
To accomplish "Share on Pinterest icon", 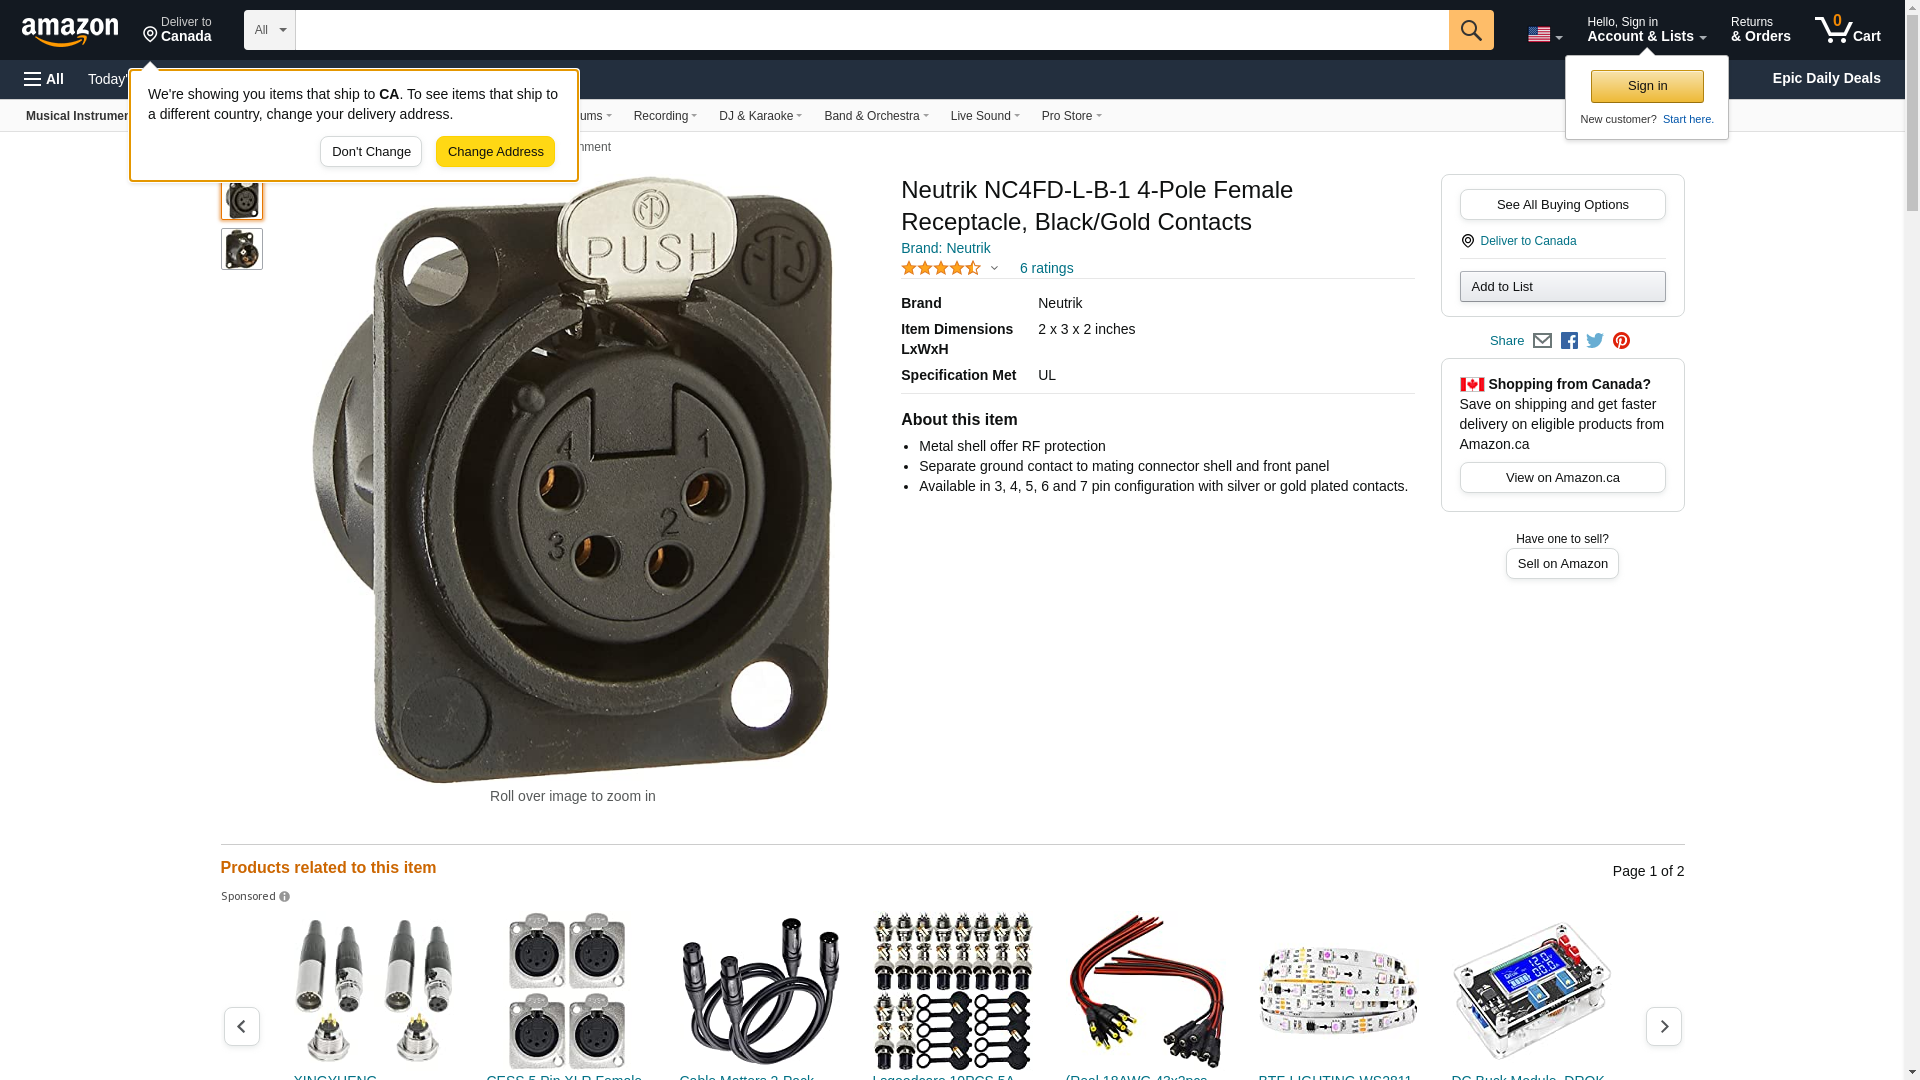I will click(1621, 341).
